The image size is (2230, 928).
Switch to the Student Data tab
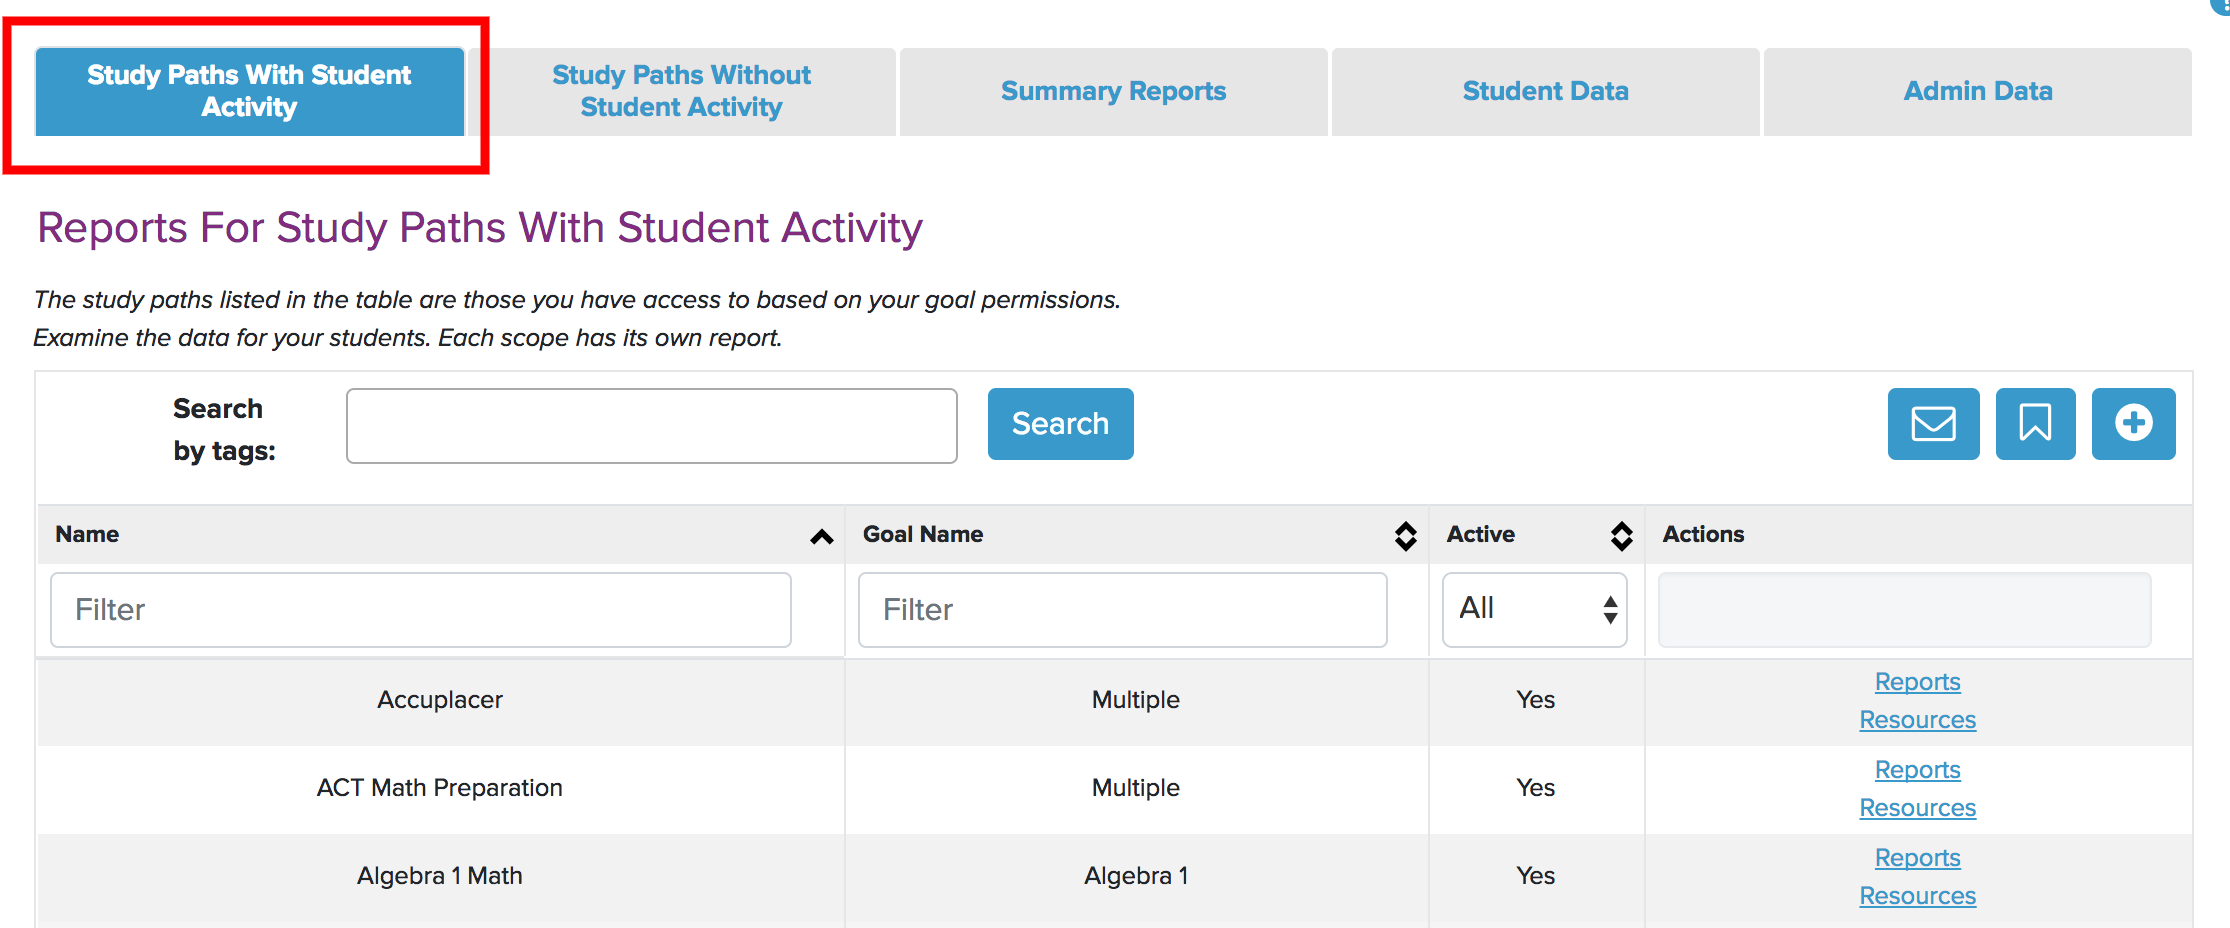1545,91
